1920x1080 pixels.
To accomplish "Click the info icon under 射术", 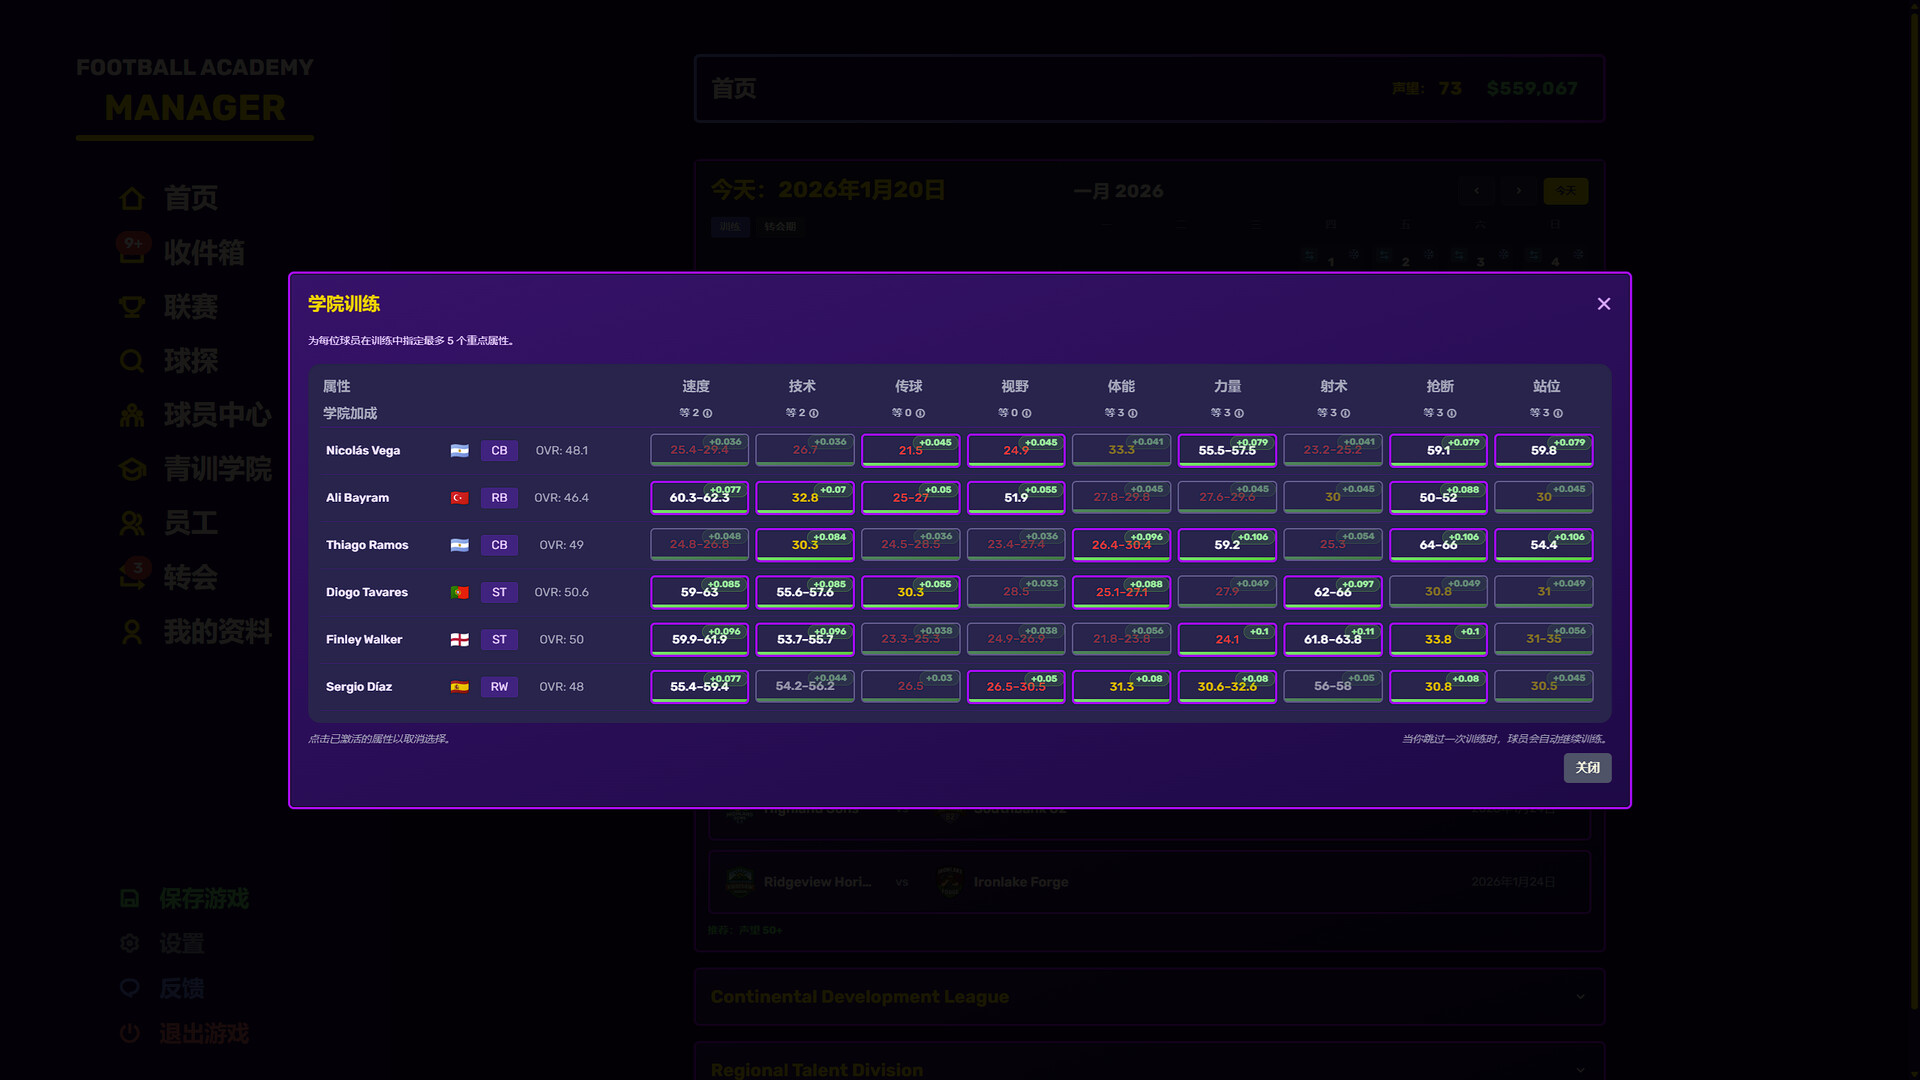I will pos(1345,413).
